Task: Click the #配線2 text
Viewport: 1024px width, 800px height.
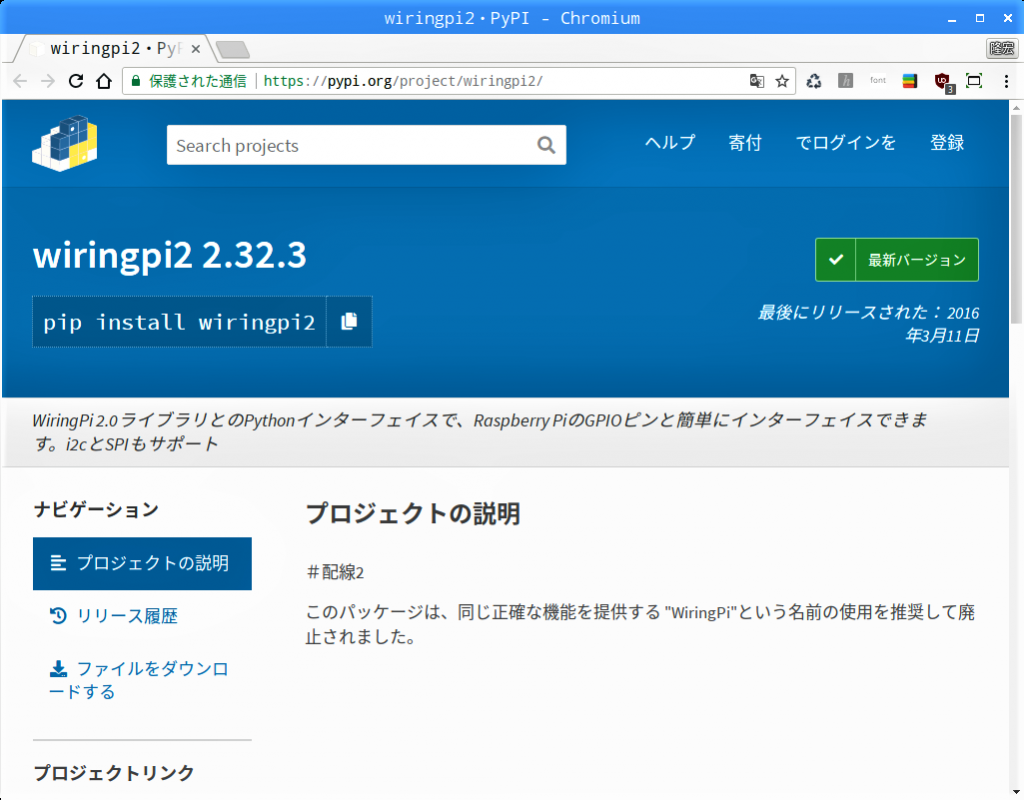Action: pyautogui.click(x=335, y=573)
